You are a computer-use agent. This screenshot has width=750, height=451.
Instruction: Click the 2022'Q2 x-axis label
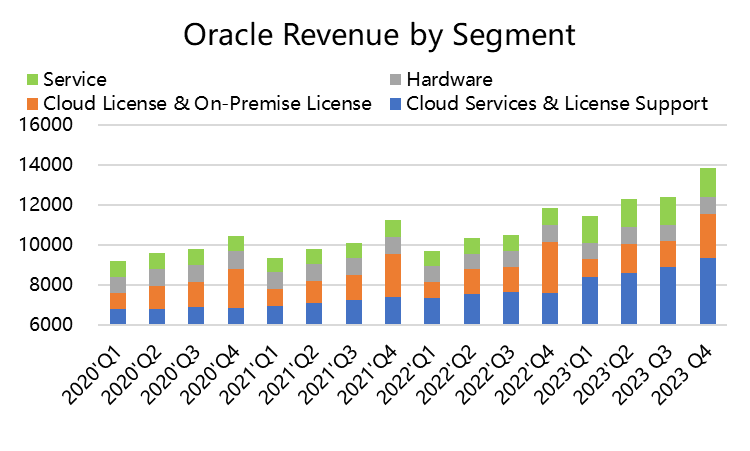point(447,374)
